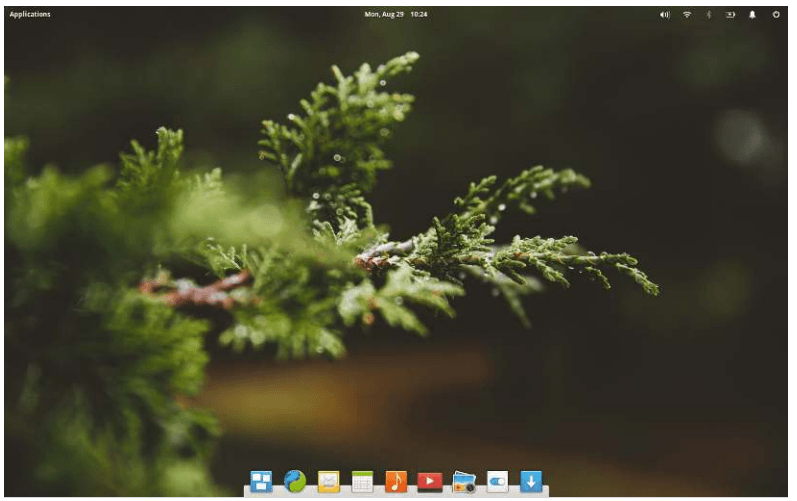797x501 pixels.
Task: Launch the web browser from the dock
Action: coord(295,481)
